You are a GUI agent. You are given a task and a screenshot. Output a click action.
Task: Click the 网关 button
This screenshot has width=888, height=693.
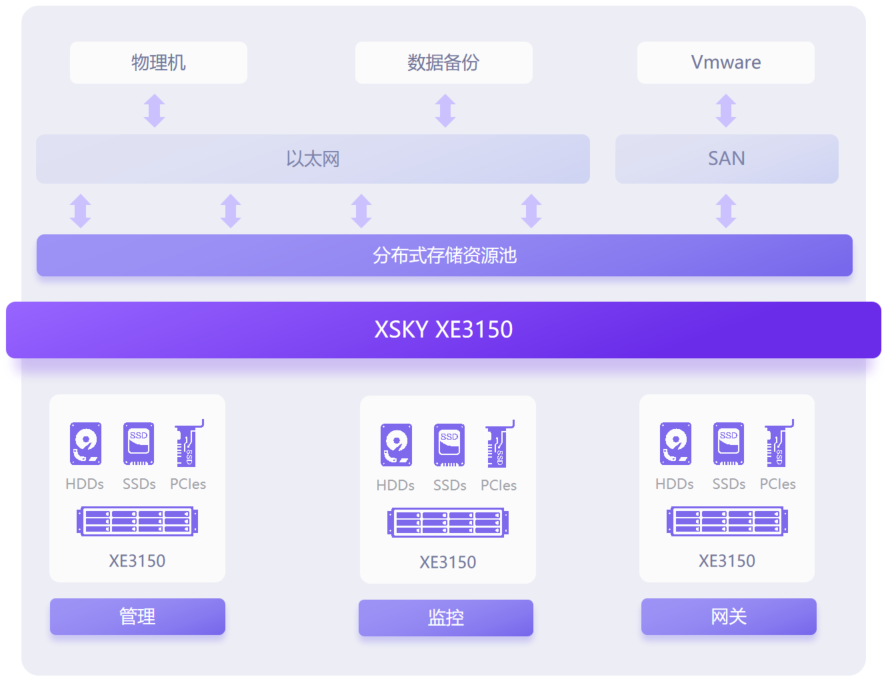(729, 616)
